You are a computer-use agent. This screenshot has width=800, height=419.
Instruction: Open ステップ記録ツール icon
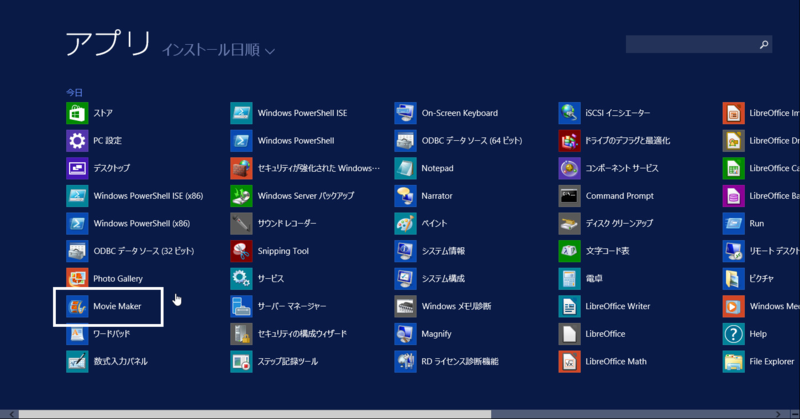pos(241,361)
